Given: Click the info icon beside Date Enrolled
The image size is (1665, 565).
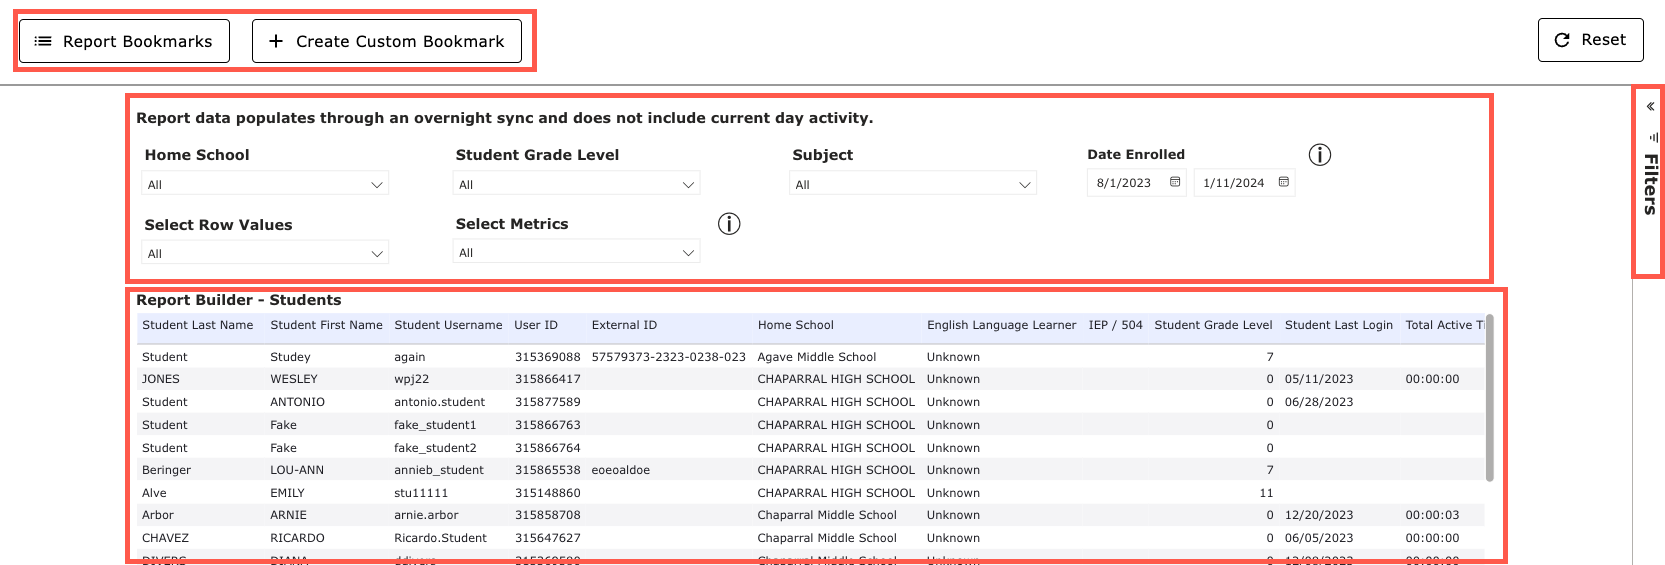Looking at the screenshot, I should (1319, 155).
